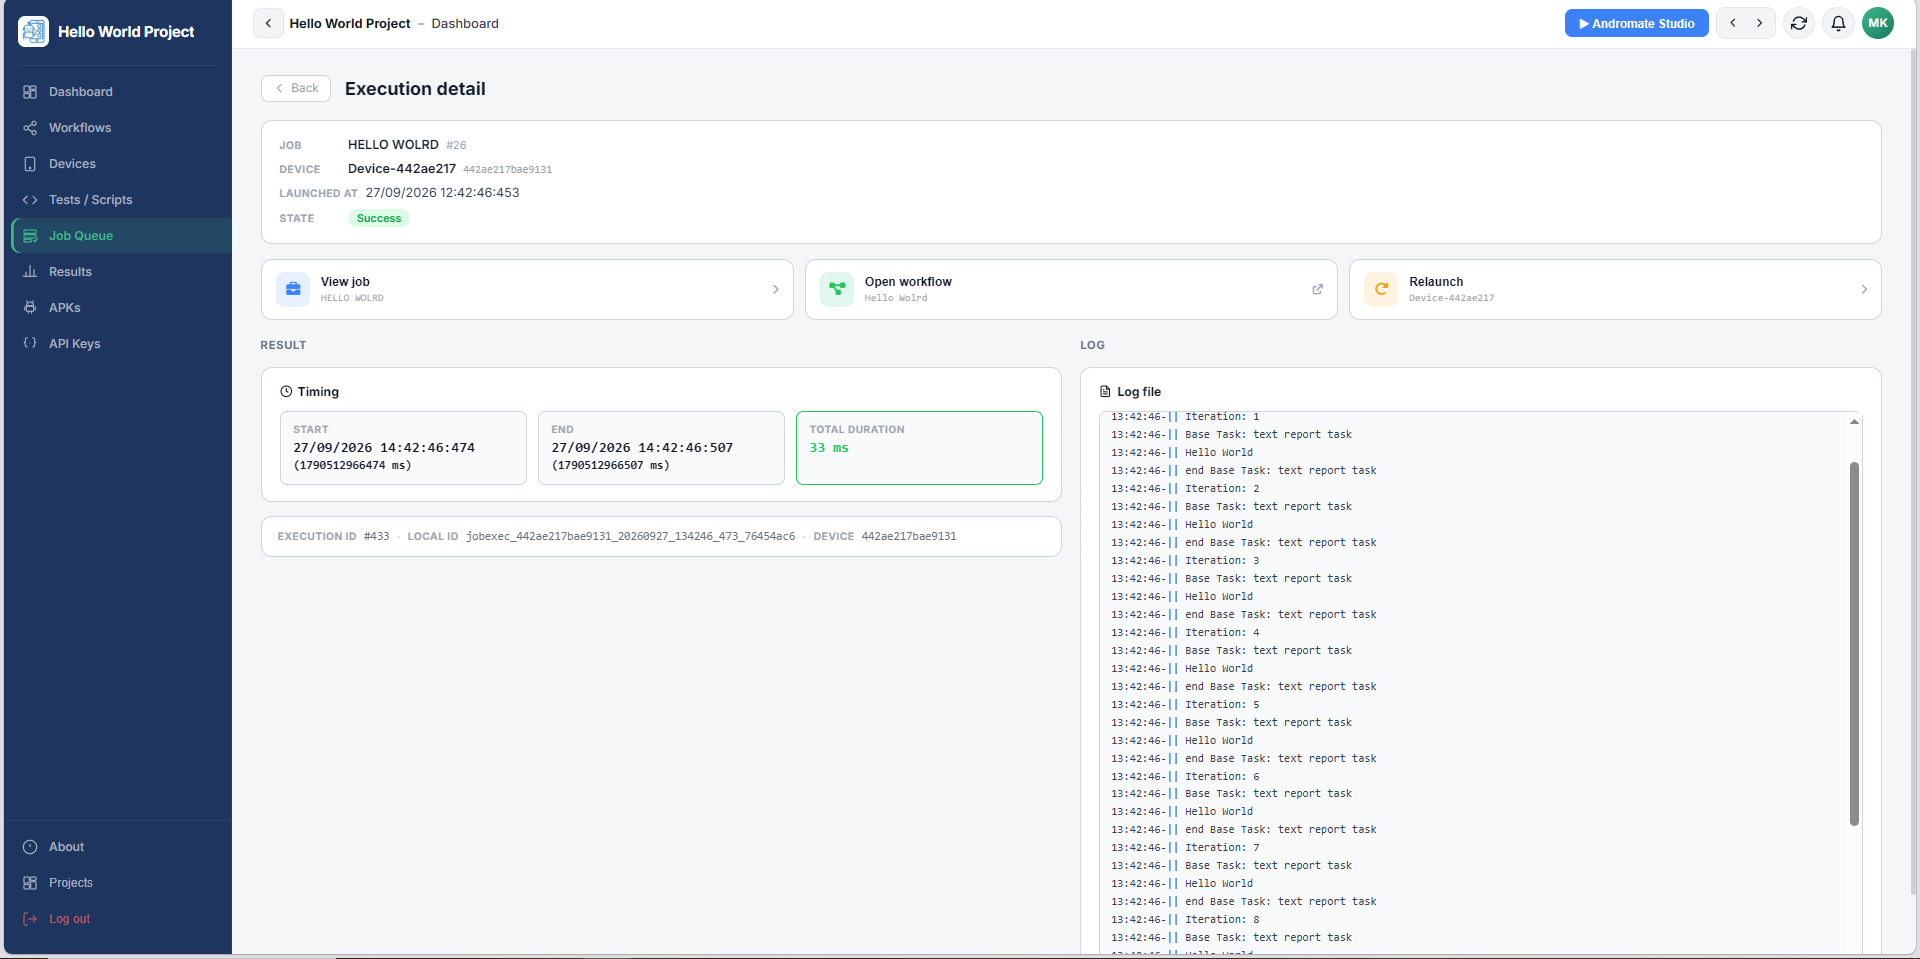Image resolution: width=1920 pixels, height=959 pixels.
Task: Relaunch the job on Device-442ae217
Action: click(x=1615, y=290)
